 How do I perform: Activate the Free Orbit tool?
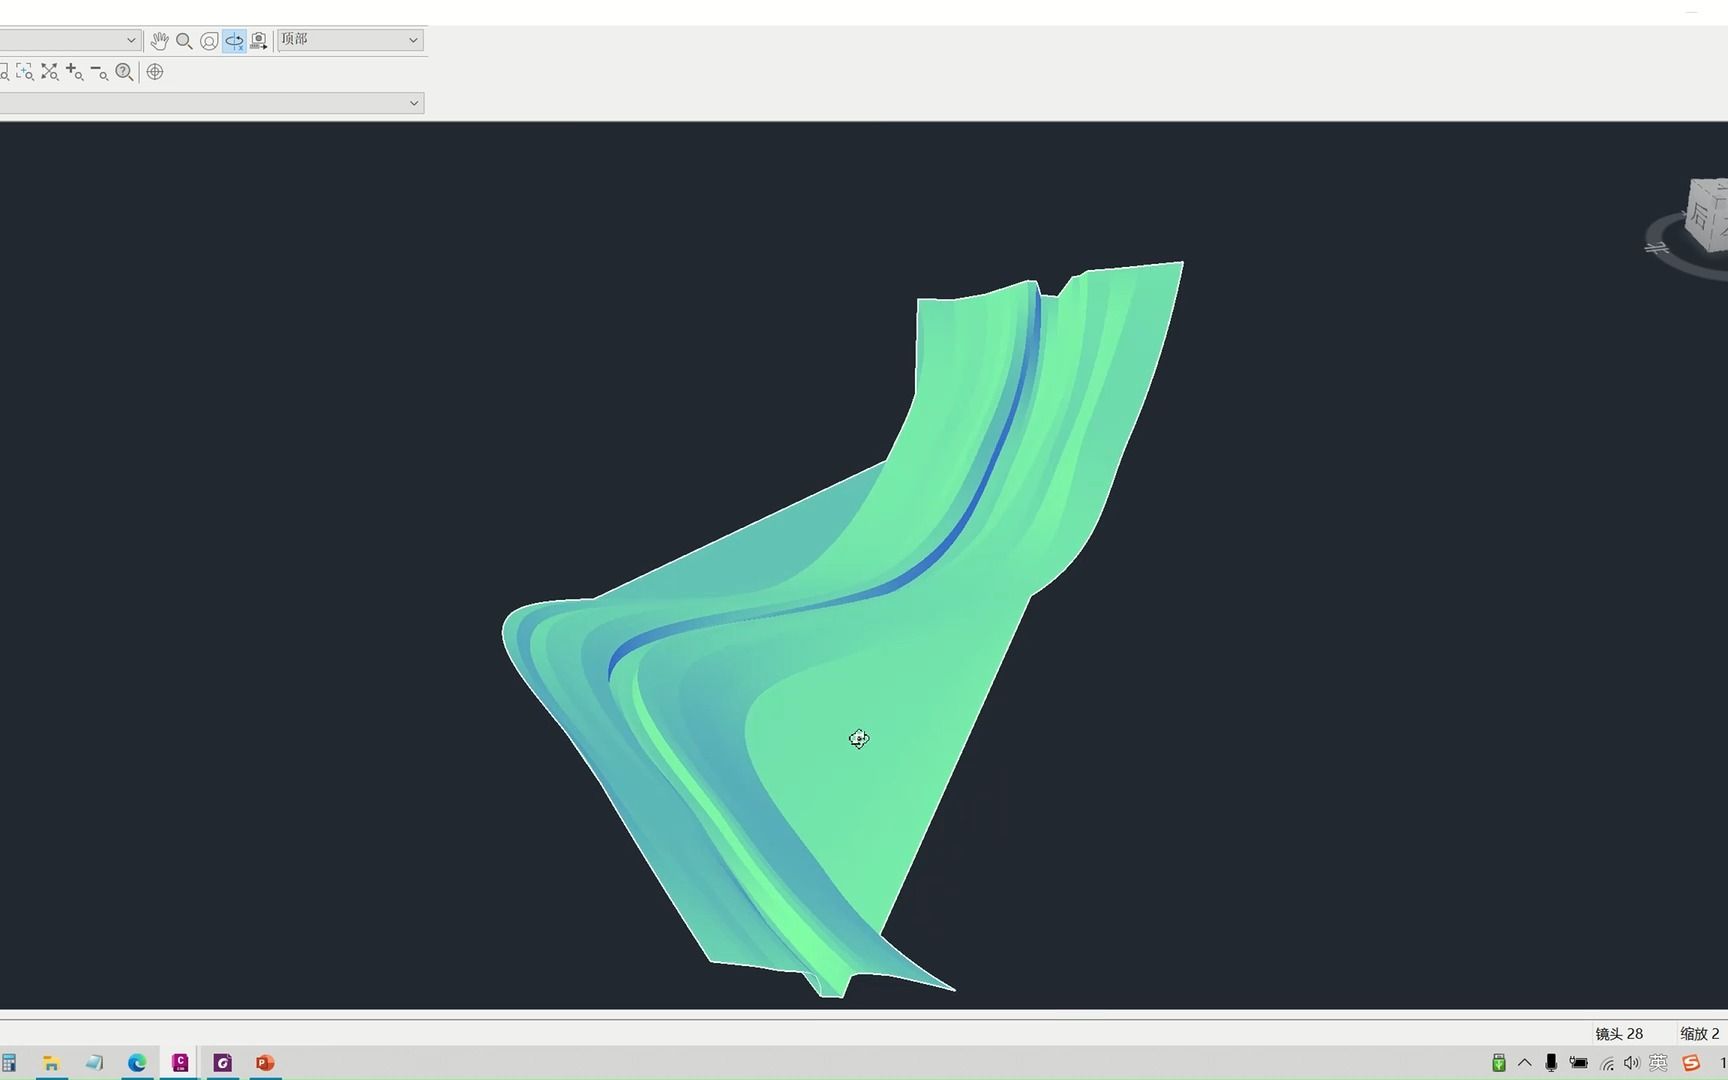click(209, 41)
